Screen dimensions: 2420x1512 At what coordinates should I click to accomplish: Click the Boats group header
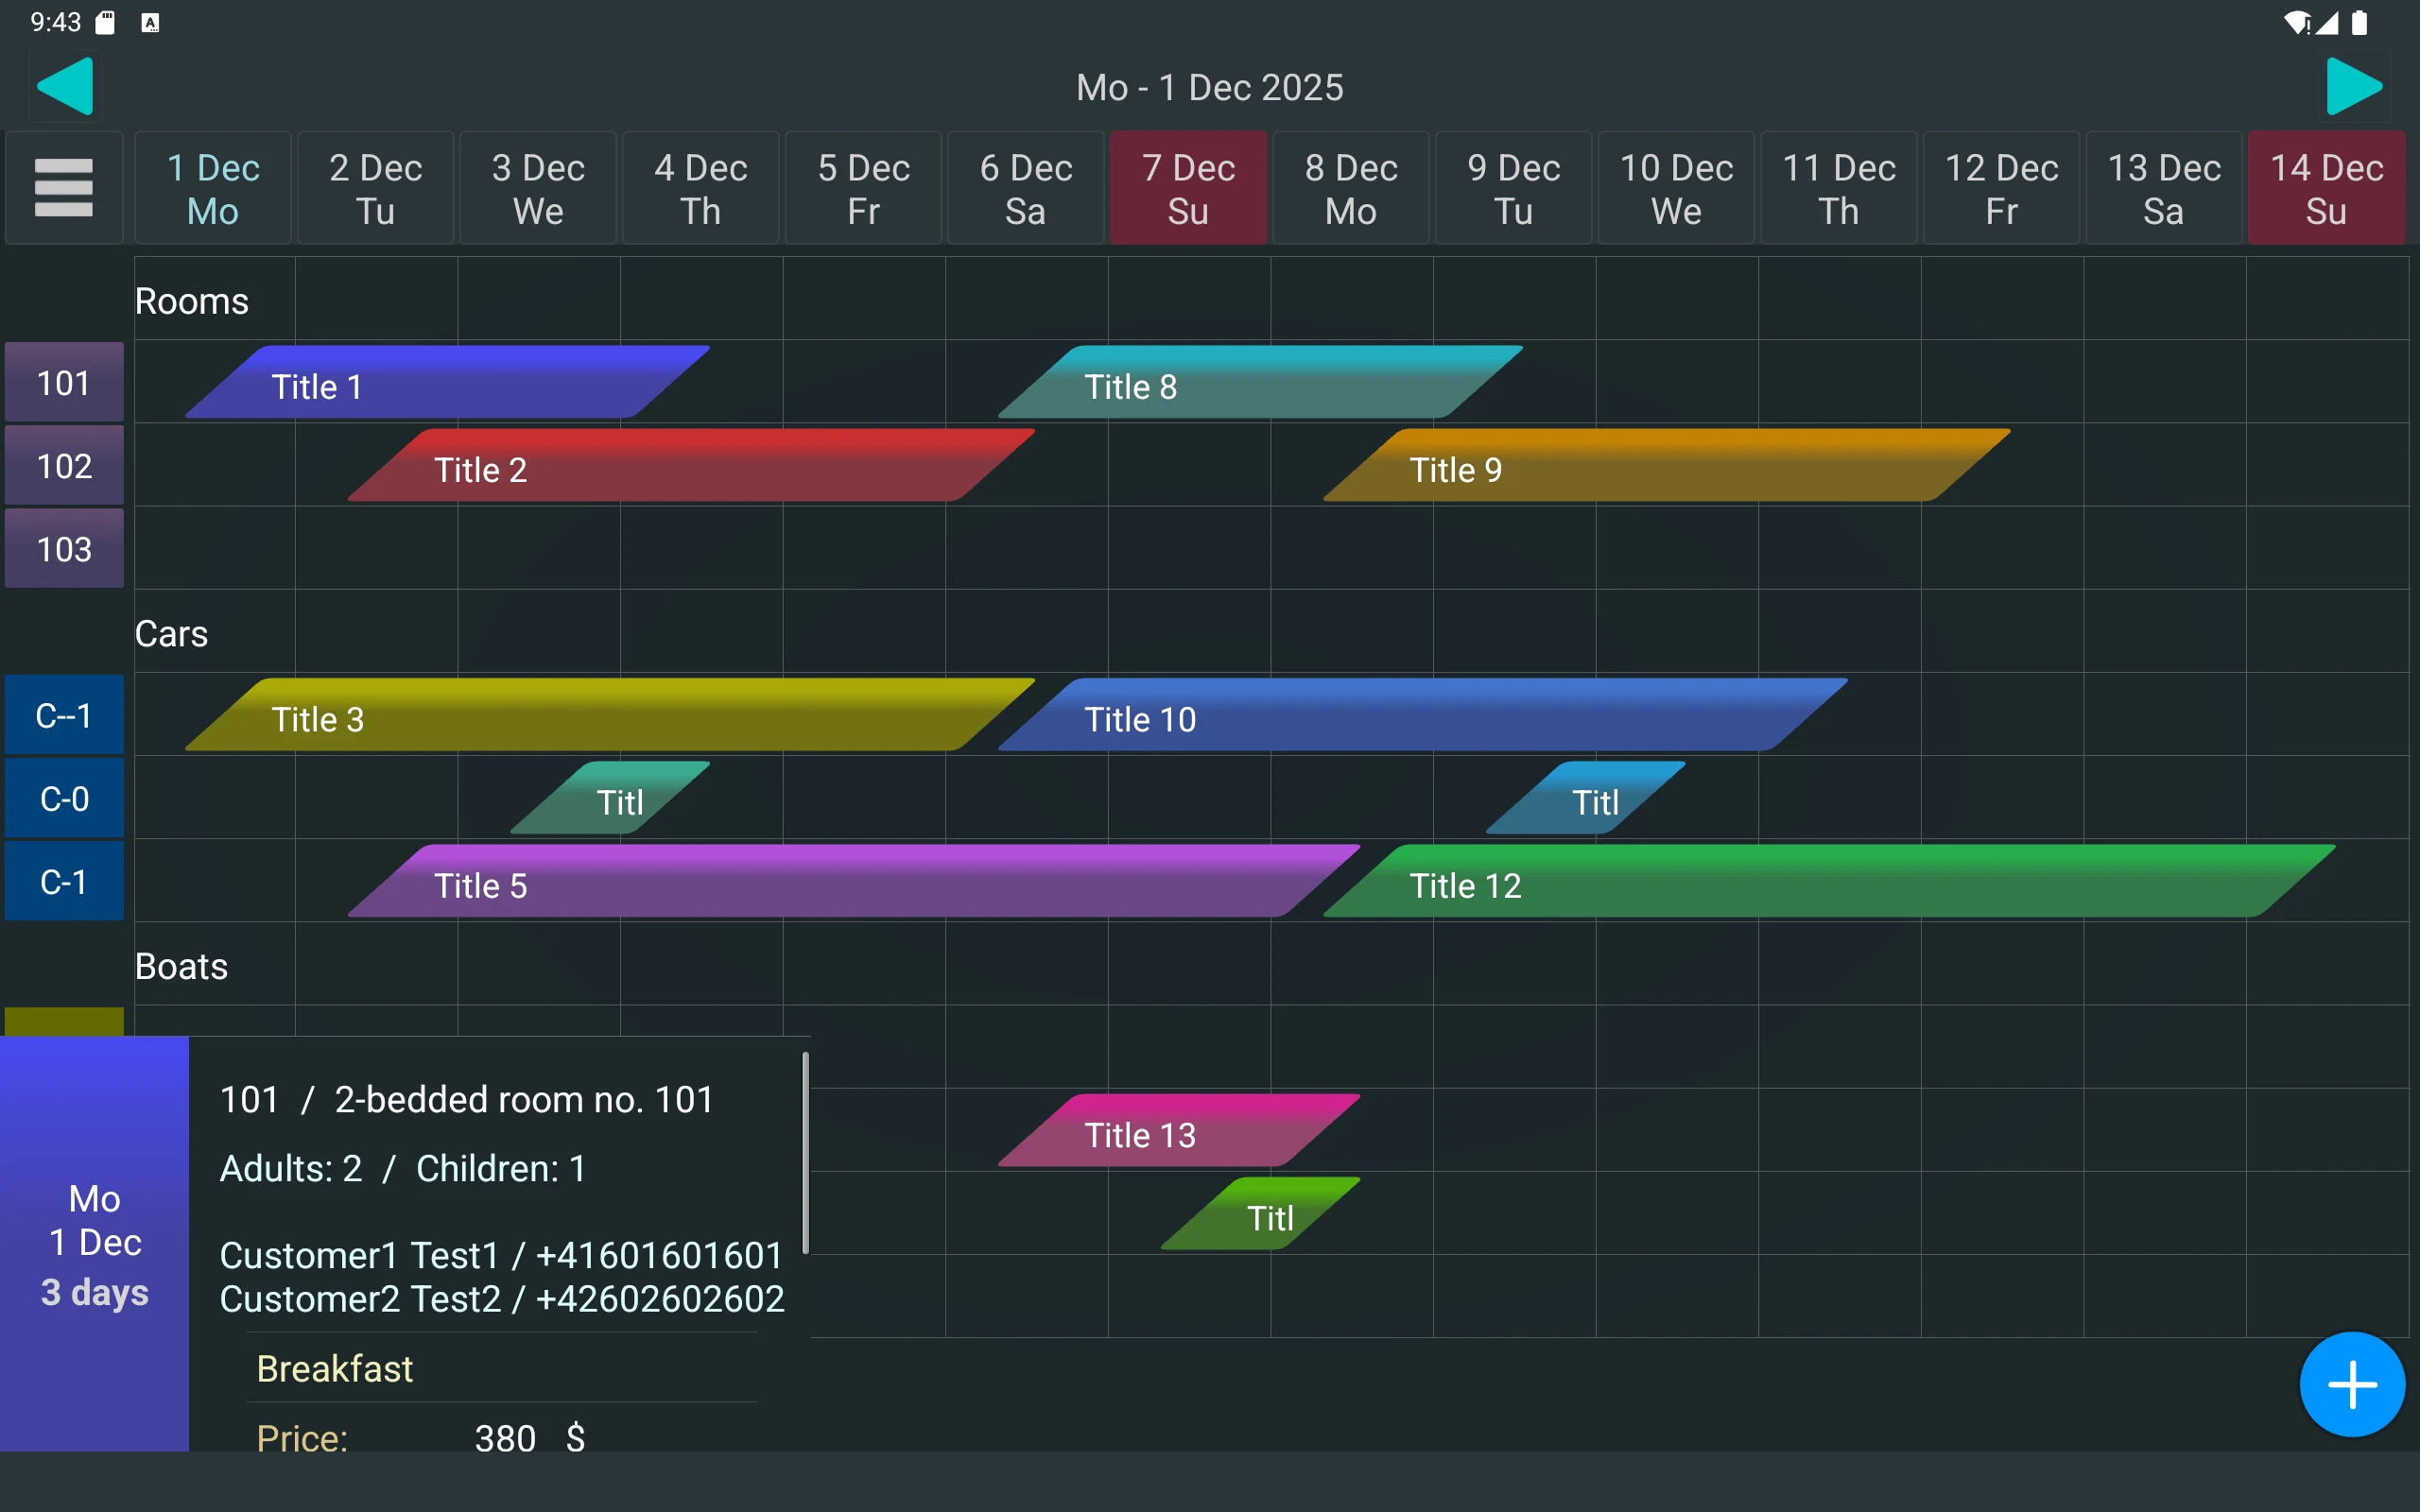tap(181, 967)
